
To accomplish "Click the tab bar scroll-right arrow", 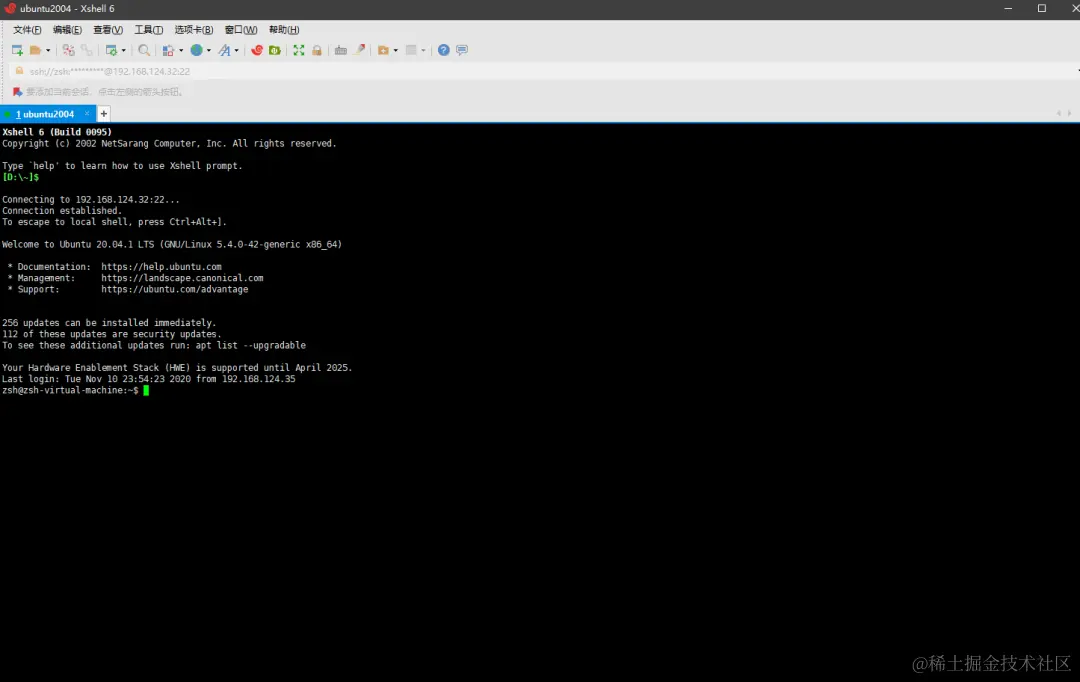I will point(1069,114).
